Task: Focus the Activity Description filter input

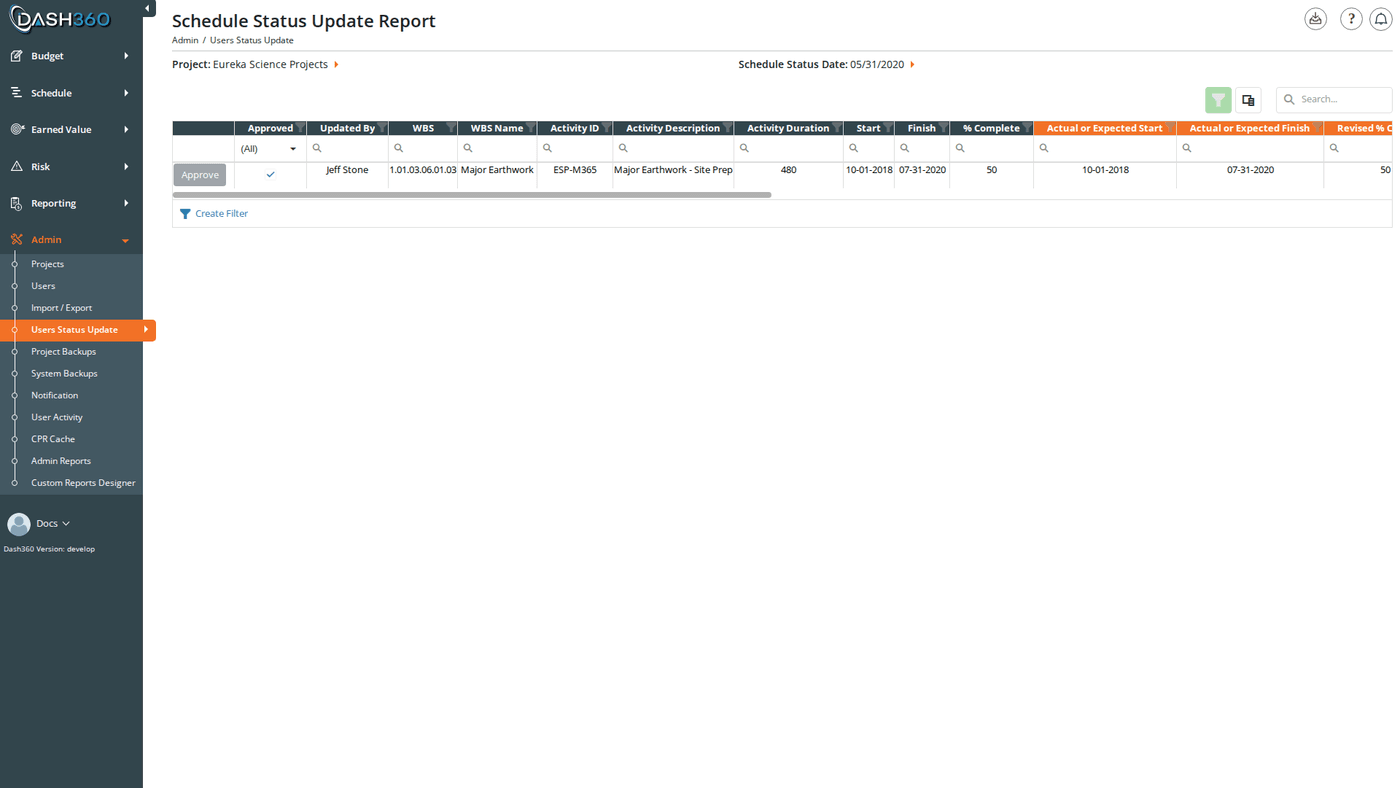Action: pyautogui.click(x=673, y=148)
